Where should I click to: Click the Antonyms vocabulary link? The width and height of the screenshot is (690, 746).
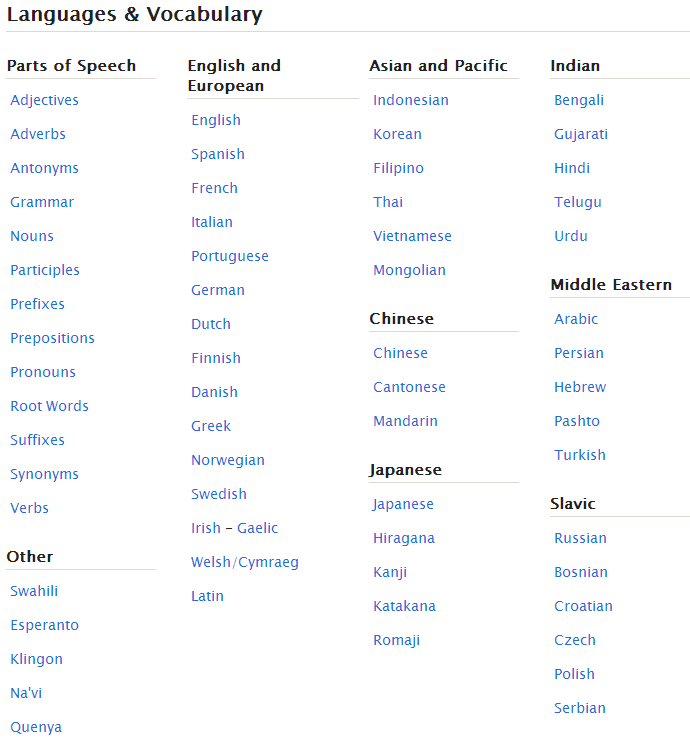click(x=44, y=168)
